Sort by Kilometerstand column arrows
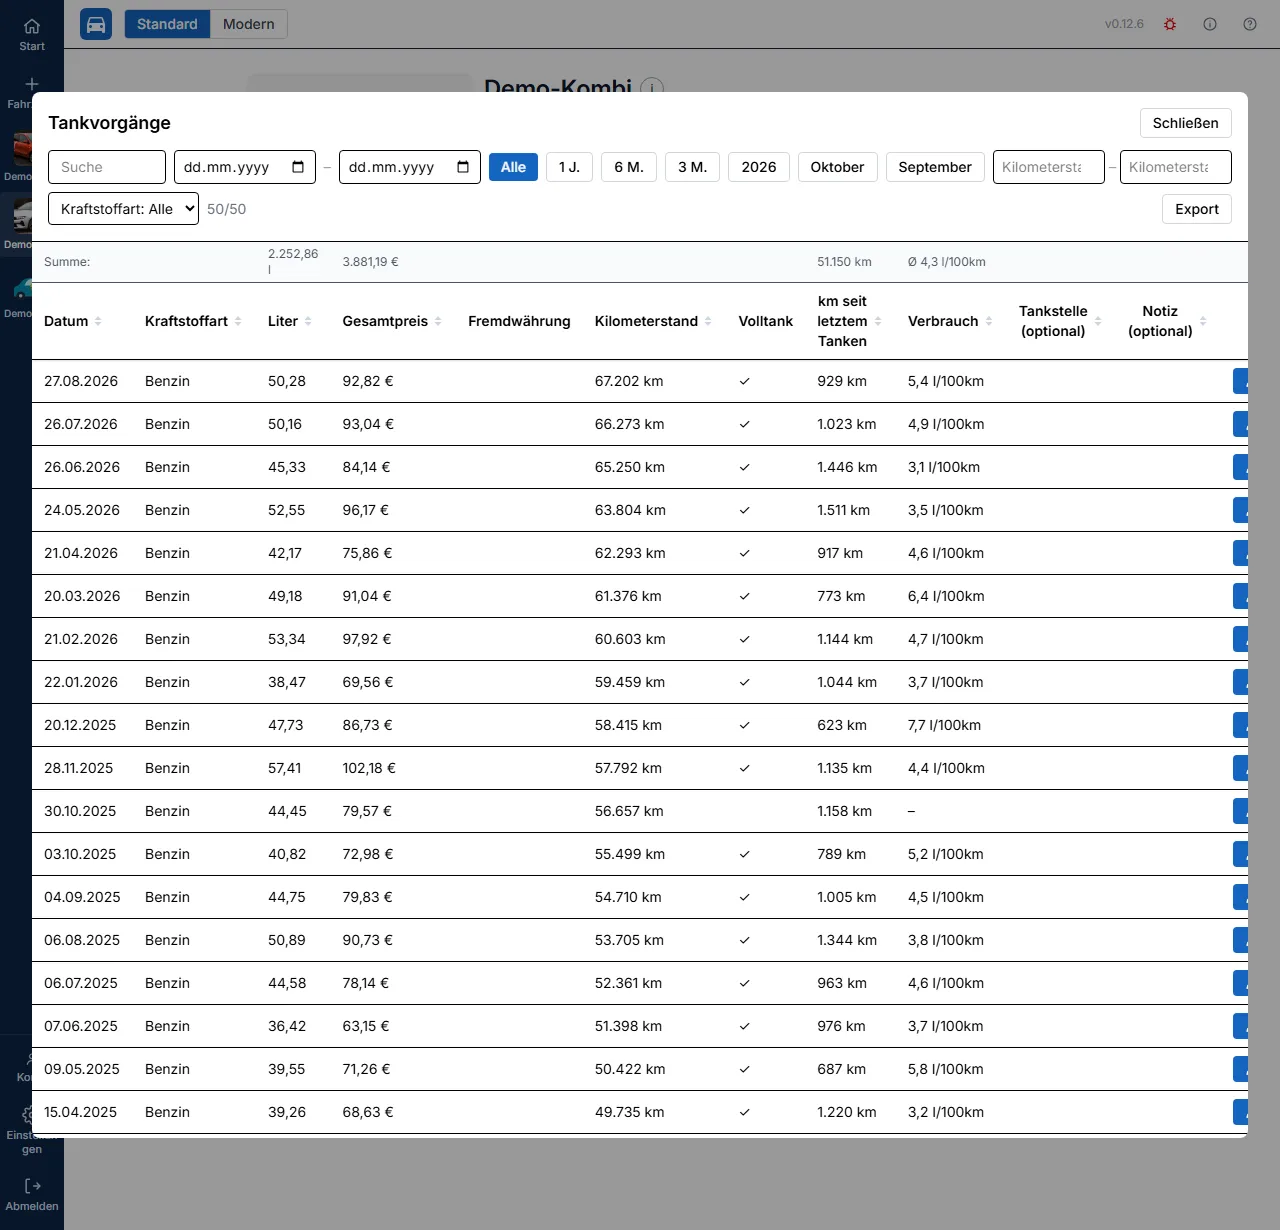Image resolution: width=1280 pixels, height=1230 pixels. tap(708, 321)
